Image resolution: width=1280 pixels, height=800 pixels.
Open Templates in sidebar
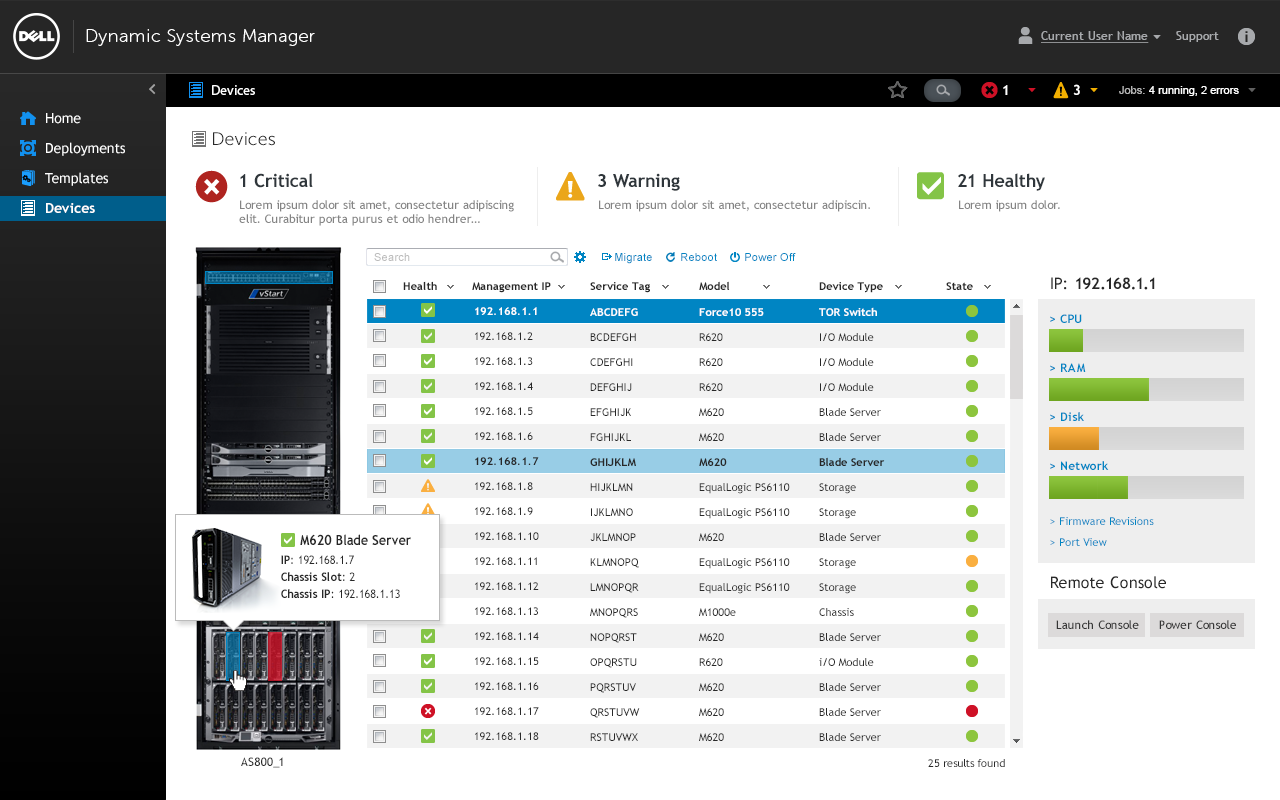(x=77, y=178)
